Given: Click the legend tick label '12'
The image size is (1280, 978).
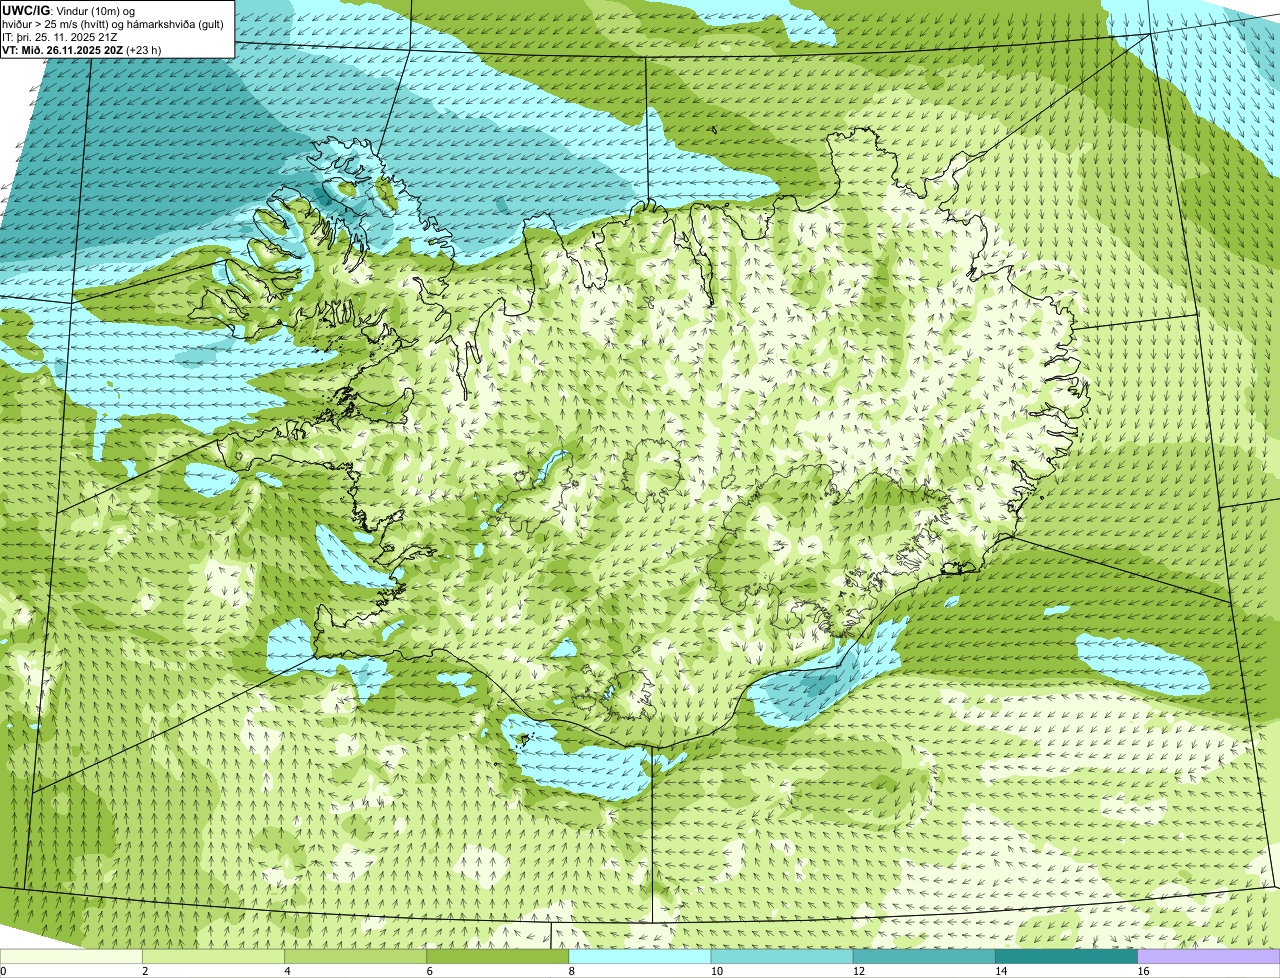Looking at the screenshot, I should [x=858, y=971].
